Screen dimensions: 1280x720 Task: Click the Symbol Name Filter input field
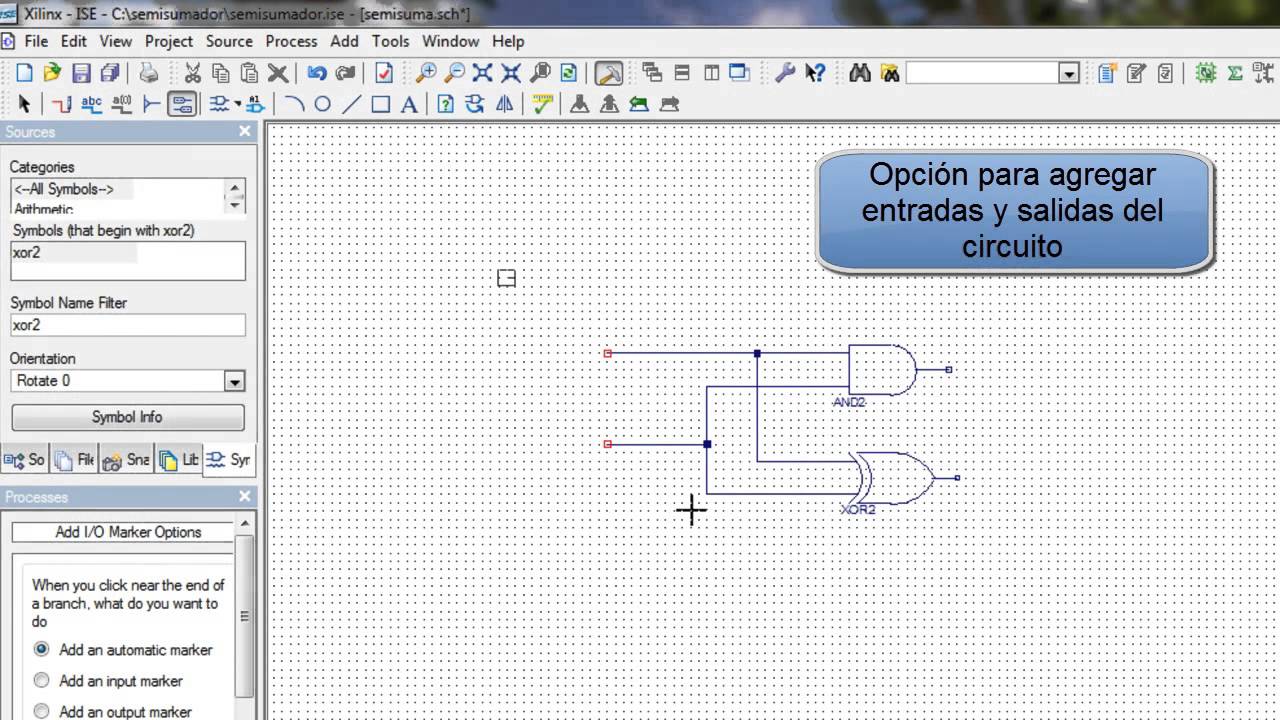(x=127, y=325)
